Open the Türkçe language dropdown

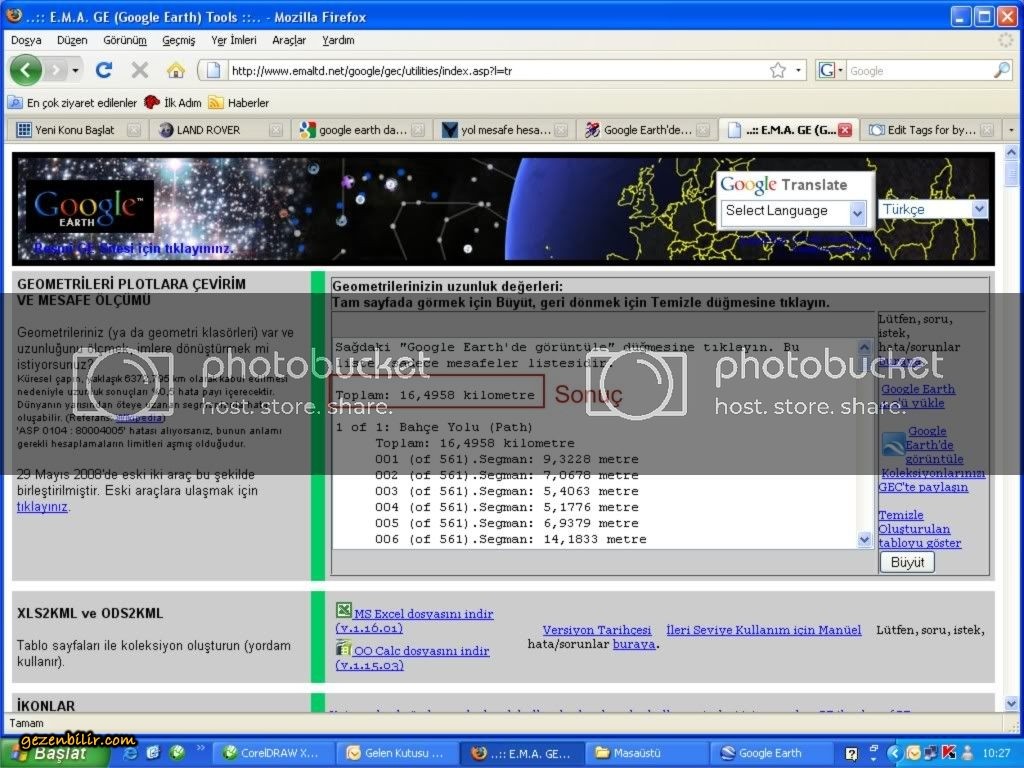click(x=933, y=210)
